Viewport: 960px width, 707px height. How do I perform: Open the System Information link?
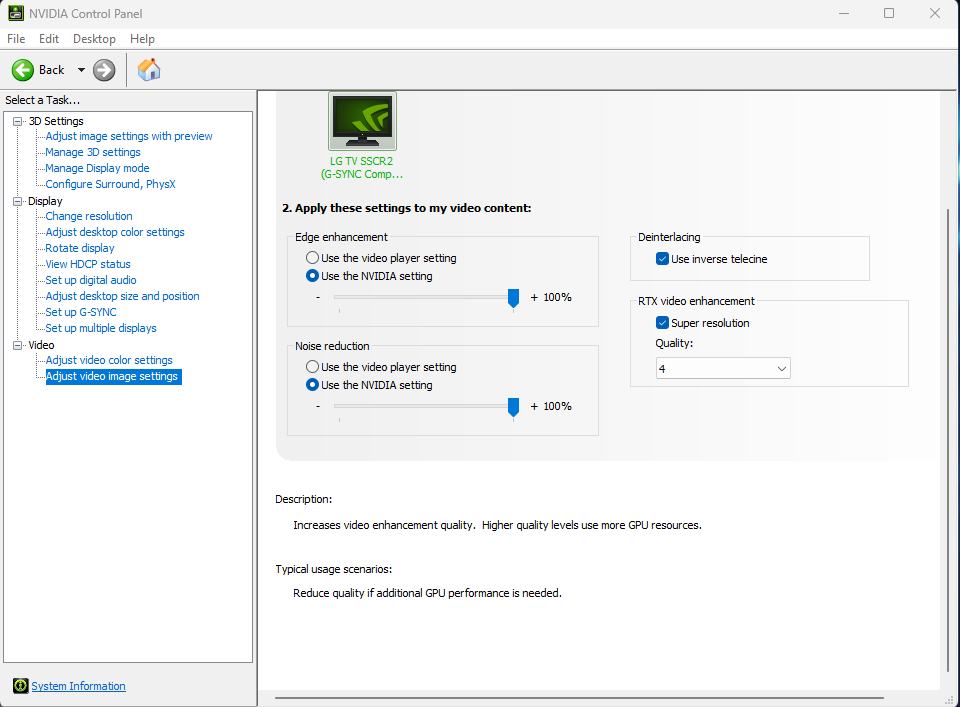click(x=78, y=686)
